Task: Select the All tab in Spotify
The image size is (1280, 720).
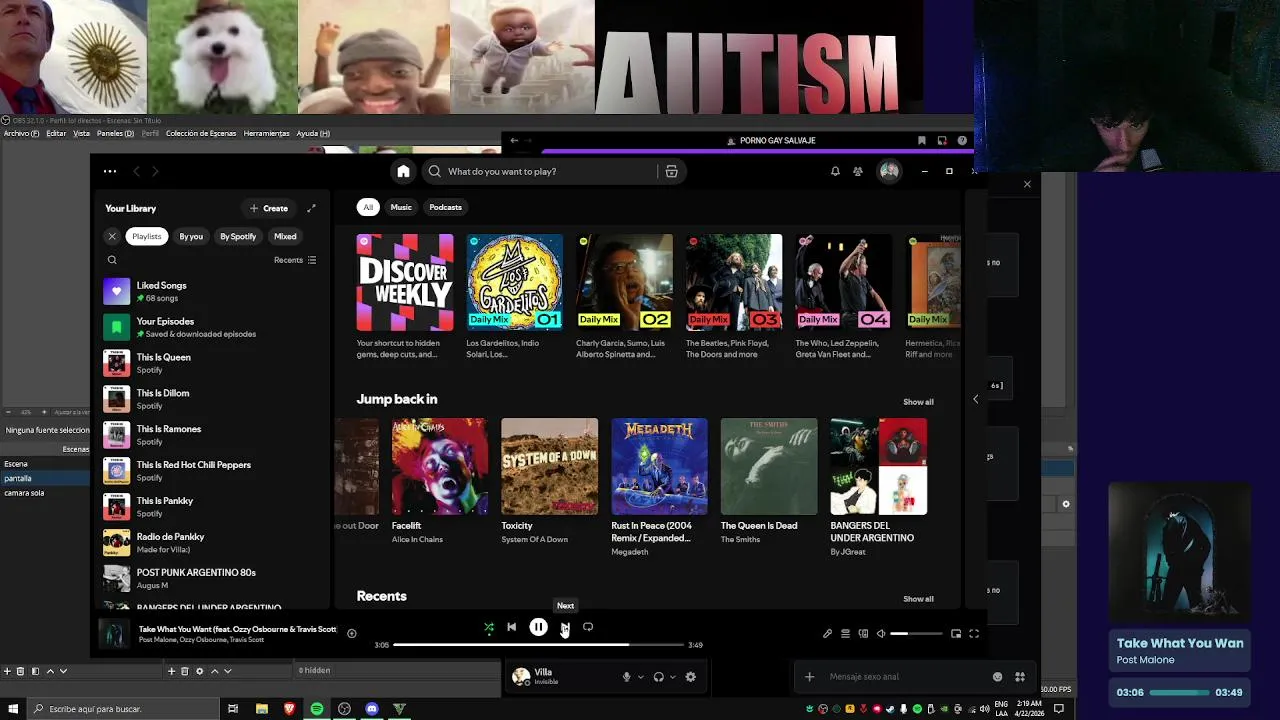Action: 368,207
